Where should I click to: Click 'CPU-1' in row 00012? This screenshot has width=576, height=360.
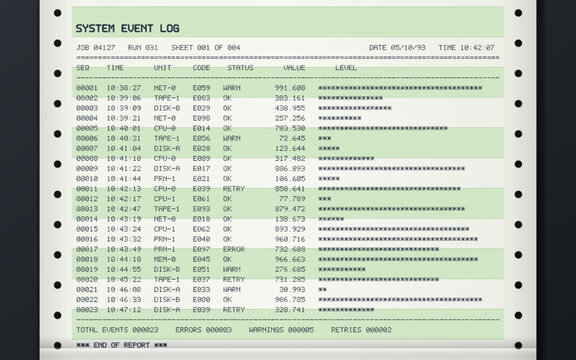tap(165, 199)
